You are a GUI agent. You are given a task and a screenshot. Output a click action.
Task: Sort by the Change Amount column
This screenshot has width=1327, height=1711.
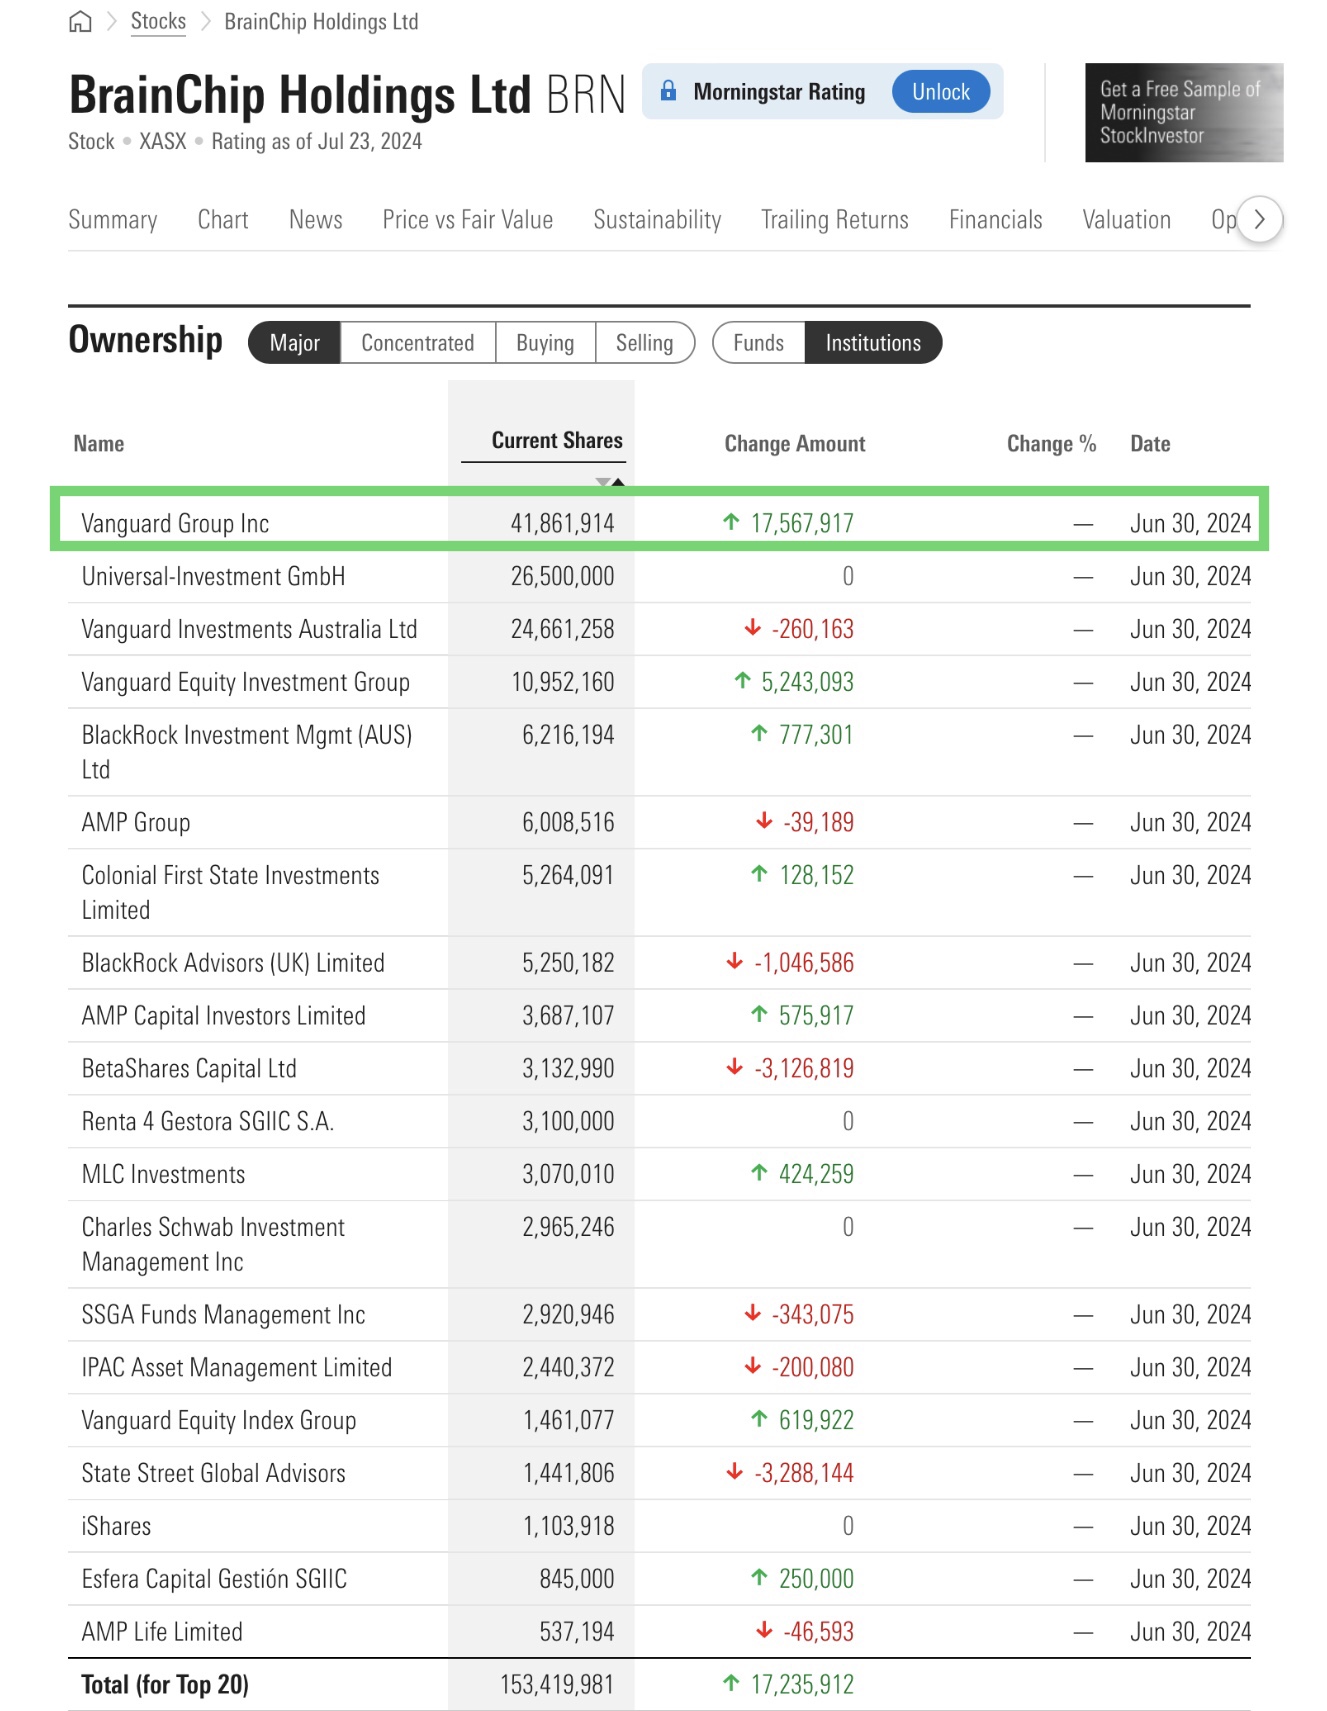pos(795,444)
